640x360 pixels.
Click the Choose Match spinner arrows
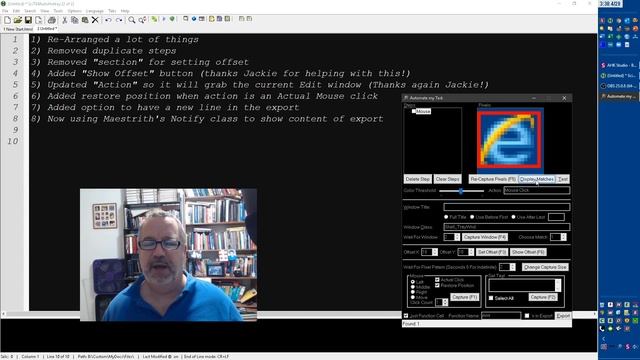tap(564, 237)
